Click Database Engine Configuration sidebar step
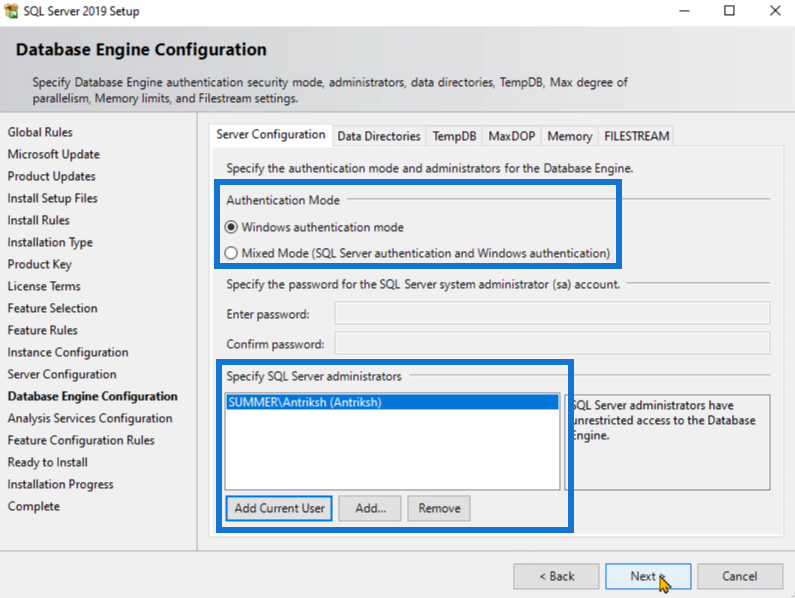 pyautogui.click(x=92, y=396)
